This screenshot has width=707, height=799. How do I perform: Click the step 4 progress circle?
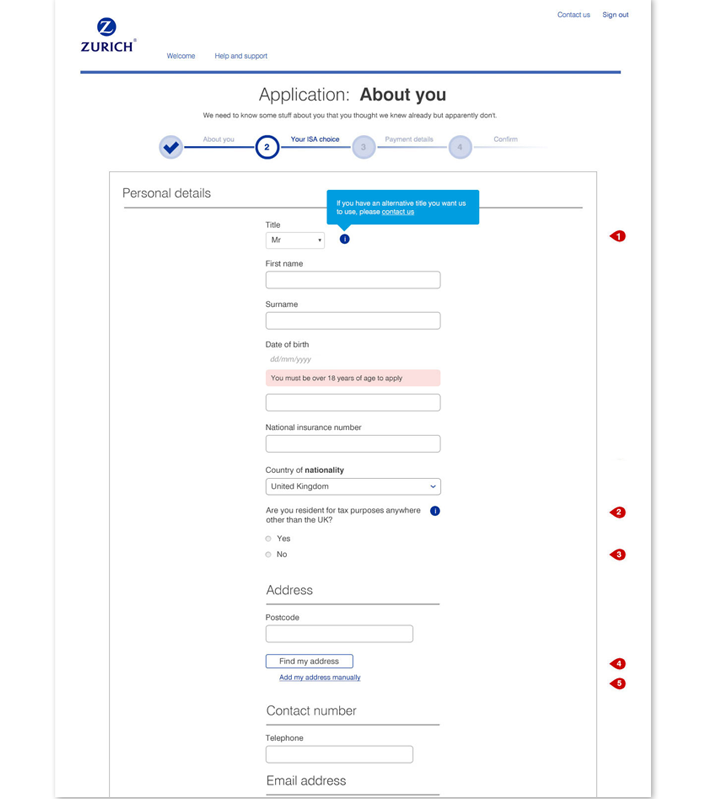460,147
